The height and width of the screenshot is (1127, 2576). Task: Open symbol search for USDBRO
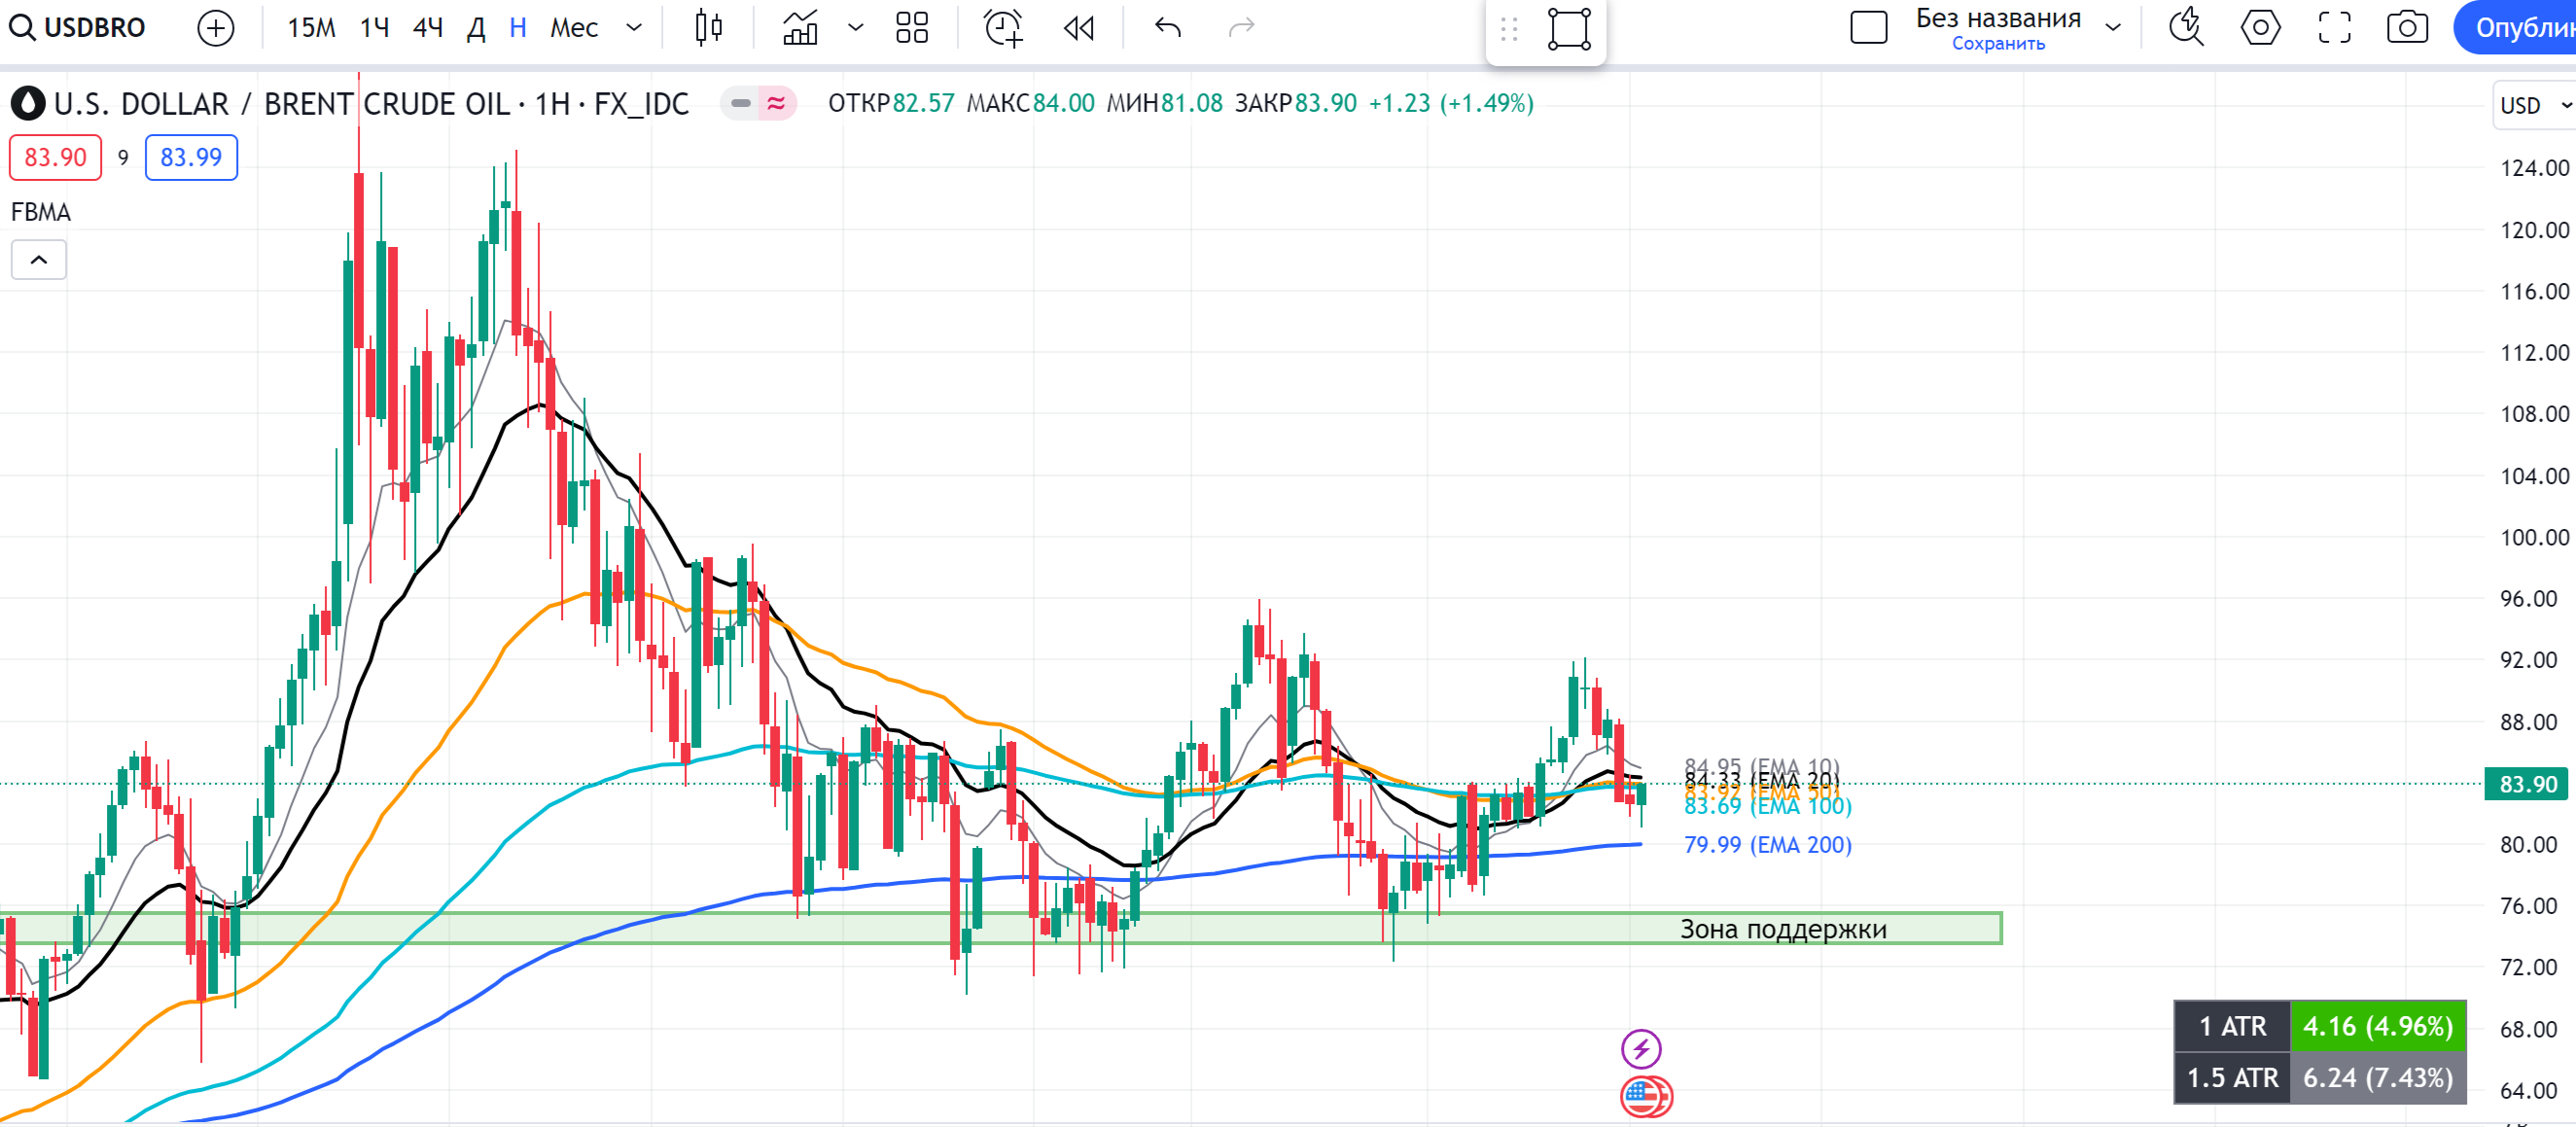click(x=80, y=27)
